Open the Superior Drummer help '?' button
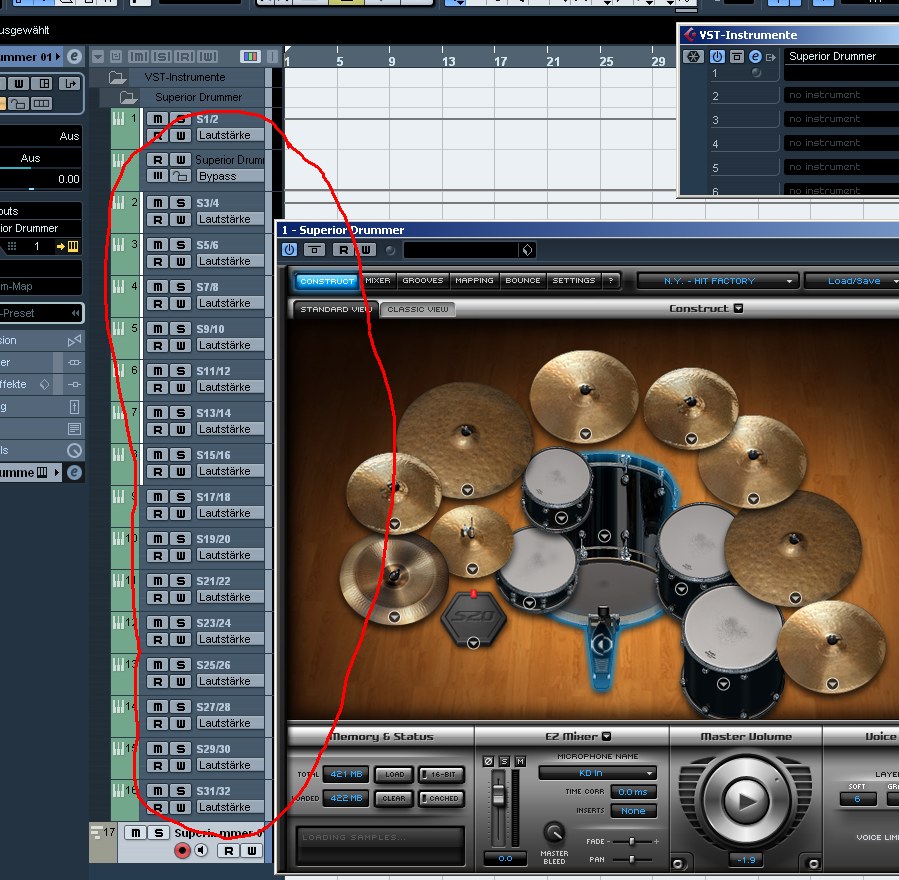Viewport: 899px width, 880px height. pyautogui.click(x=611, y=280)
